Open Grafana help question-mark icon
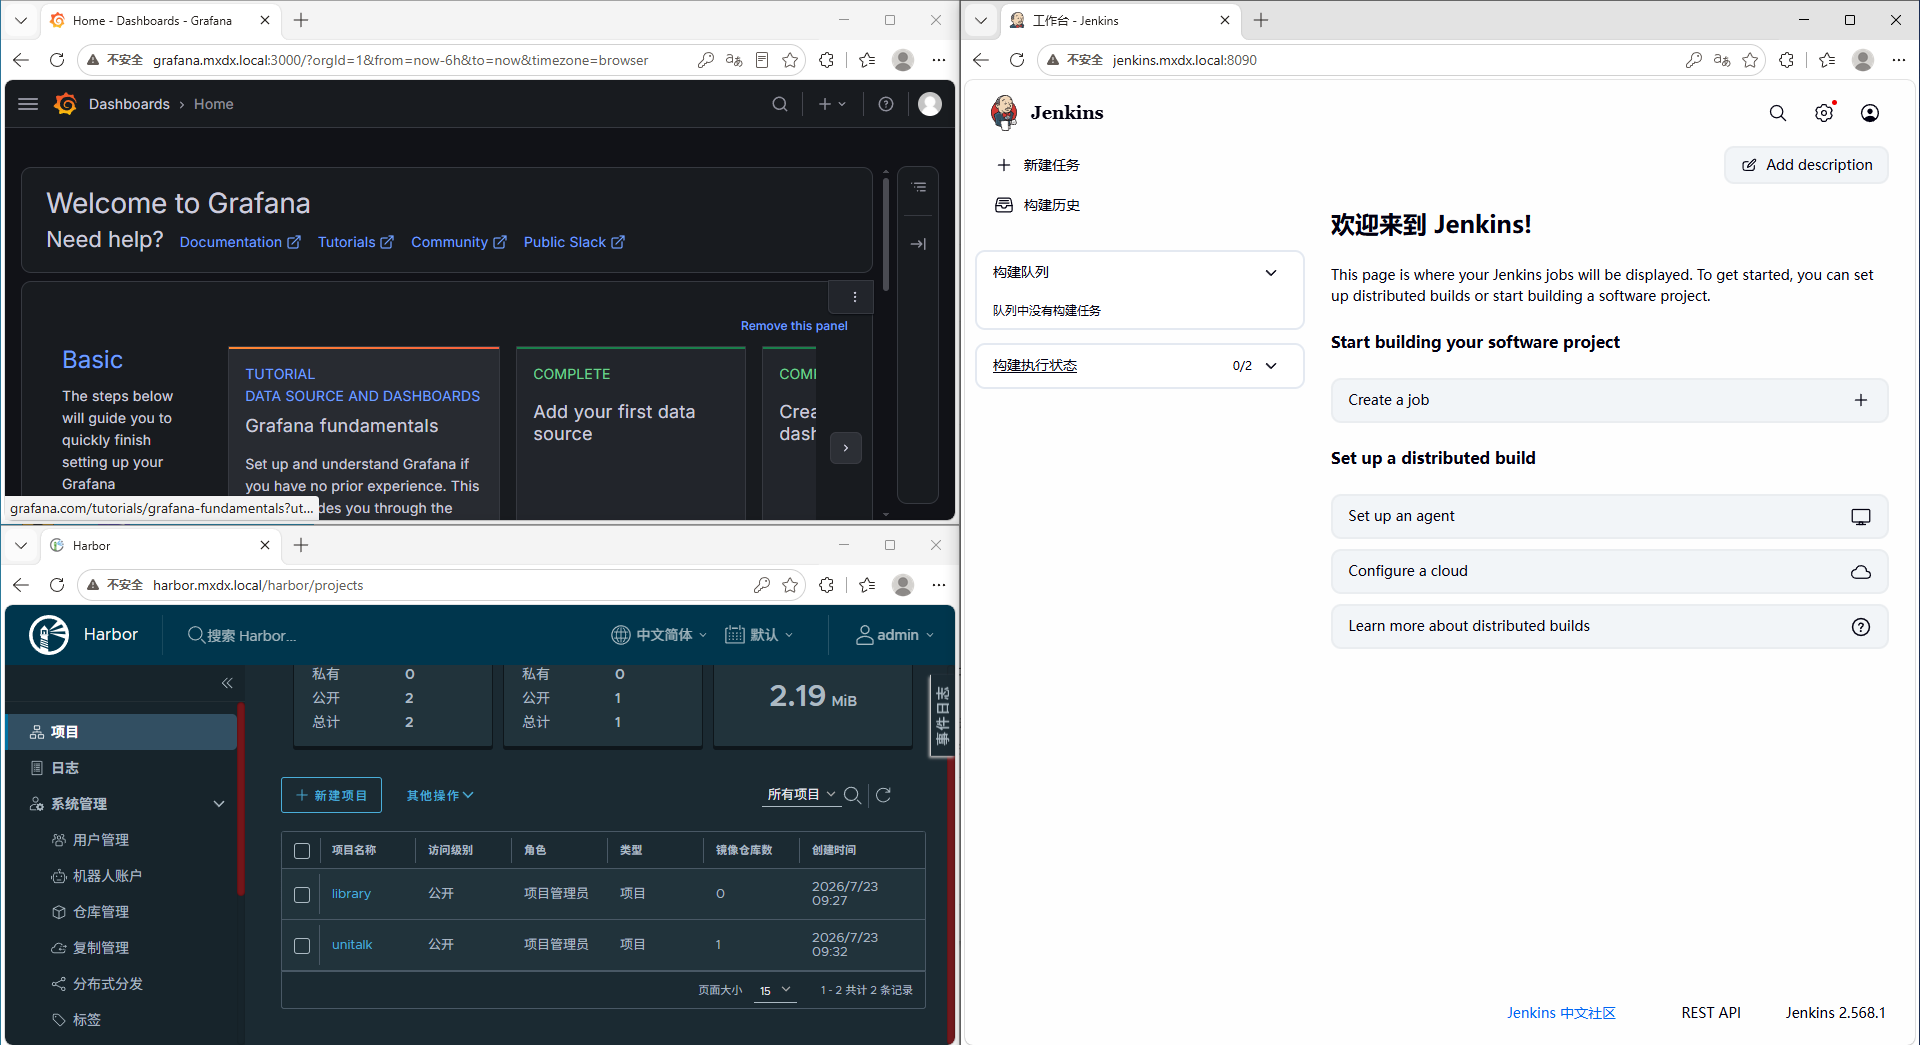The image size is (1920, 1045). click(x=886, y=104)
